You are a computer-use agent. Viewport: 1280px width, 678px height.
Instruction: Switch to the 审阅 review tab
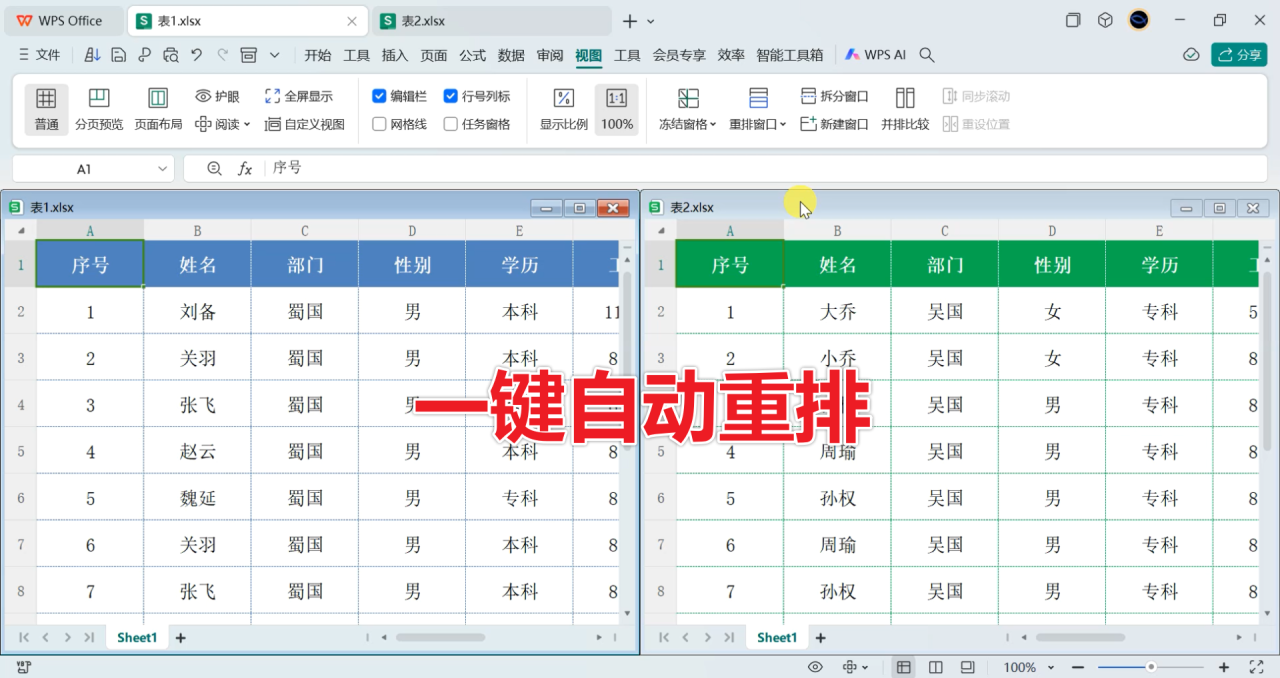tap(550, 55)
